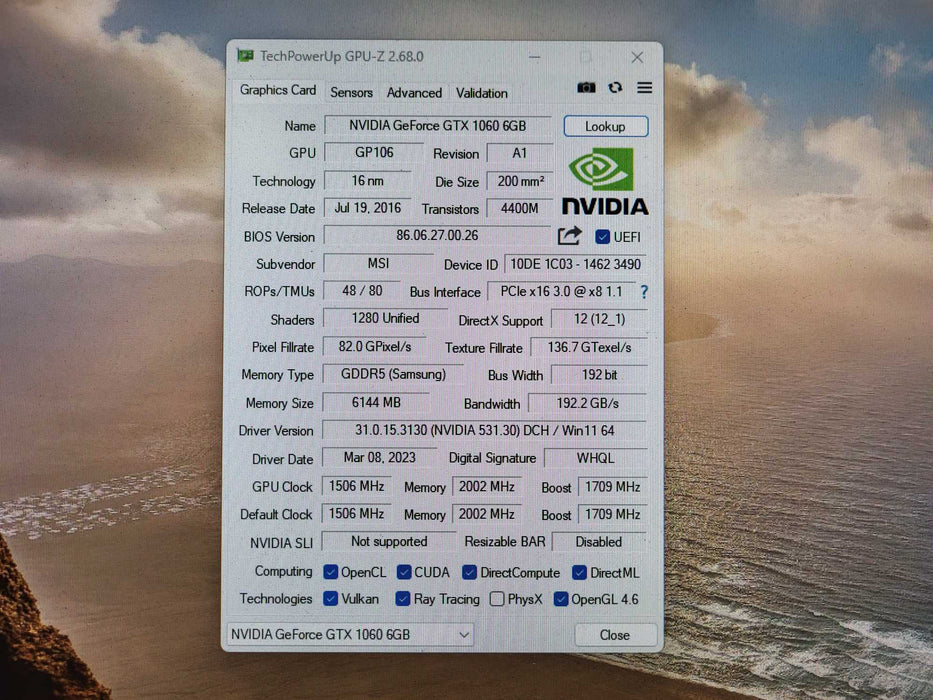Go to the Validation tab
The image size is (933, 700).
[481, 93]
